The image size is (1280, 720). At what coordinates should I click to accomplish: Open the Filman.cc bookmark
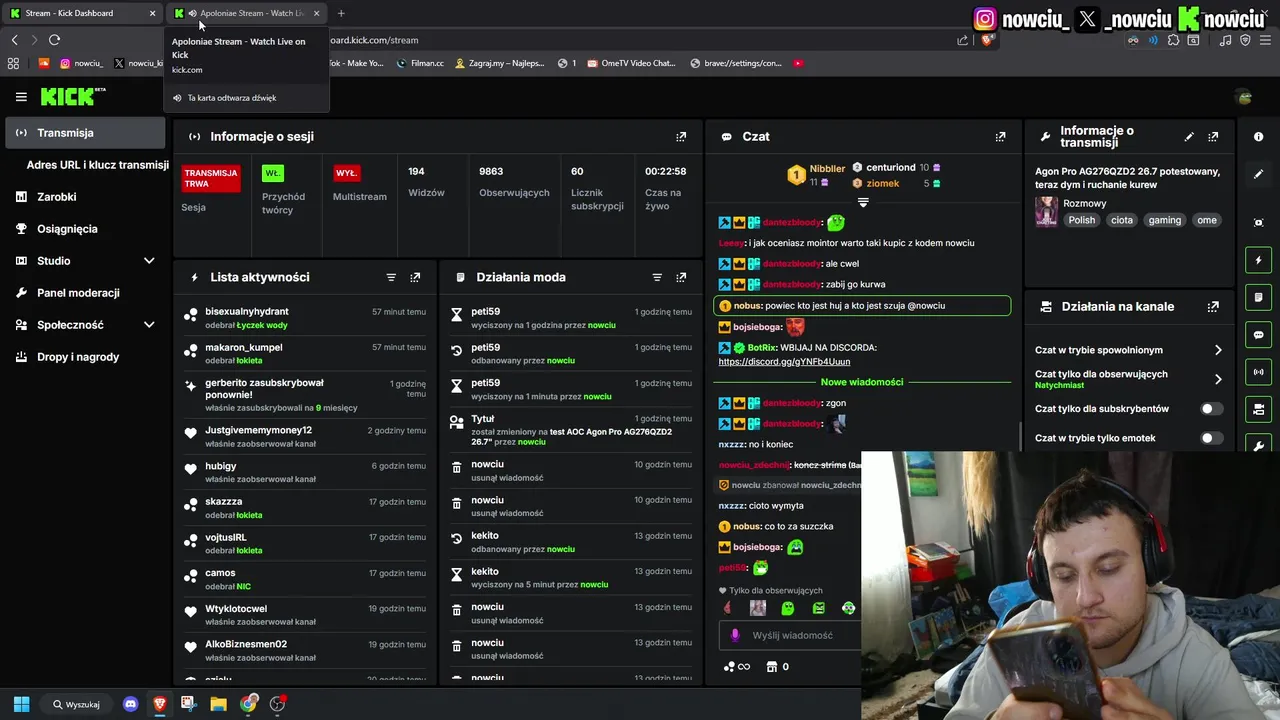tap(420, 63)
